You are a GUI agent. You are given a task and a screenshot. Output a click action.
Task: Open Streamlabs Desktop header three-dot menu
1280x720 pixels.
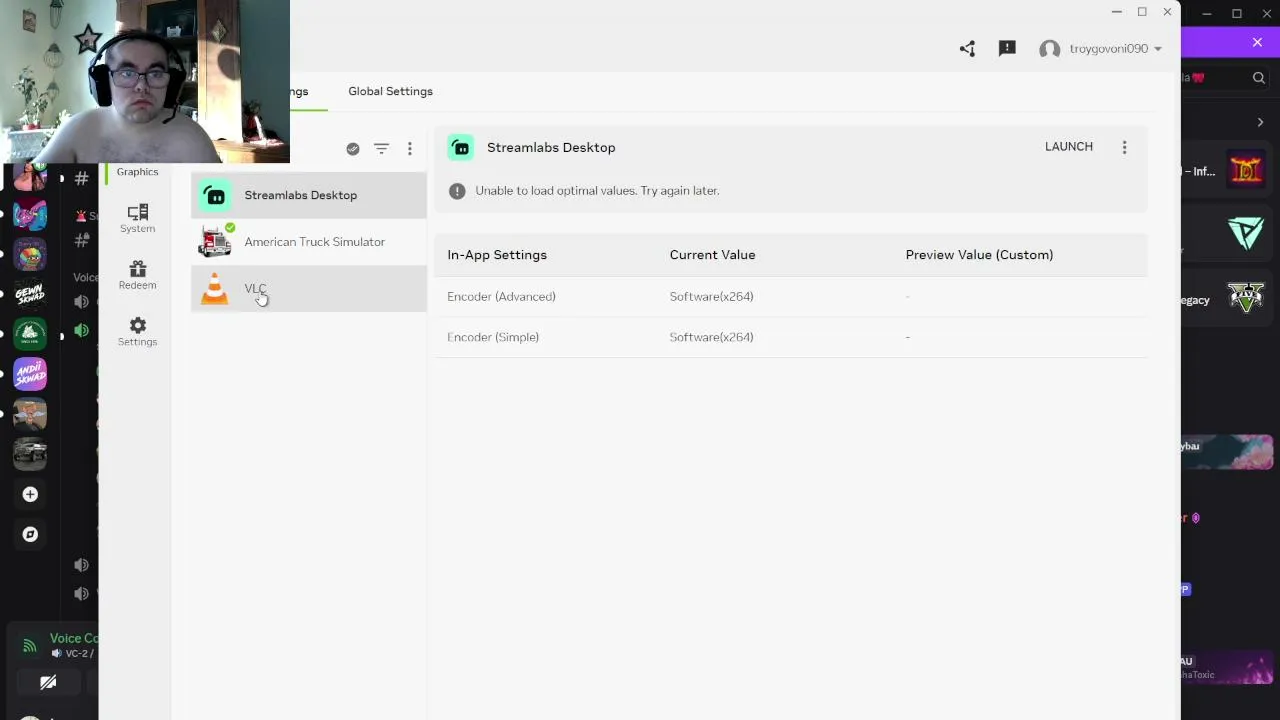pos(1124,147)
